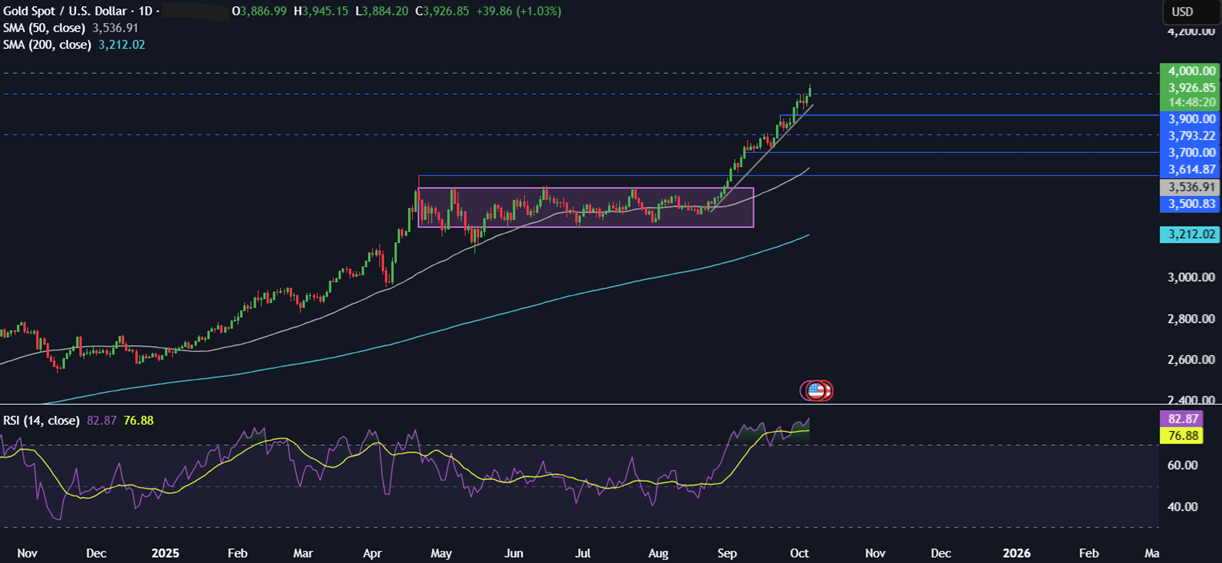This screenshot has width=1222, height=563.
Task: Click the blue 3,500.83 price label
Action: (x=1188, y=204)
